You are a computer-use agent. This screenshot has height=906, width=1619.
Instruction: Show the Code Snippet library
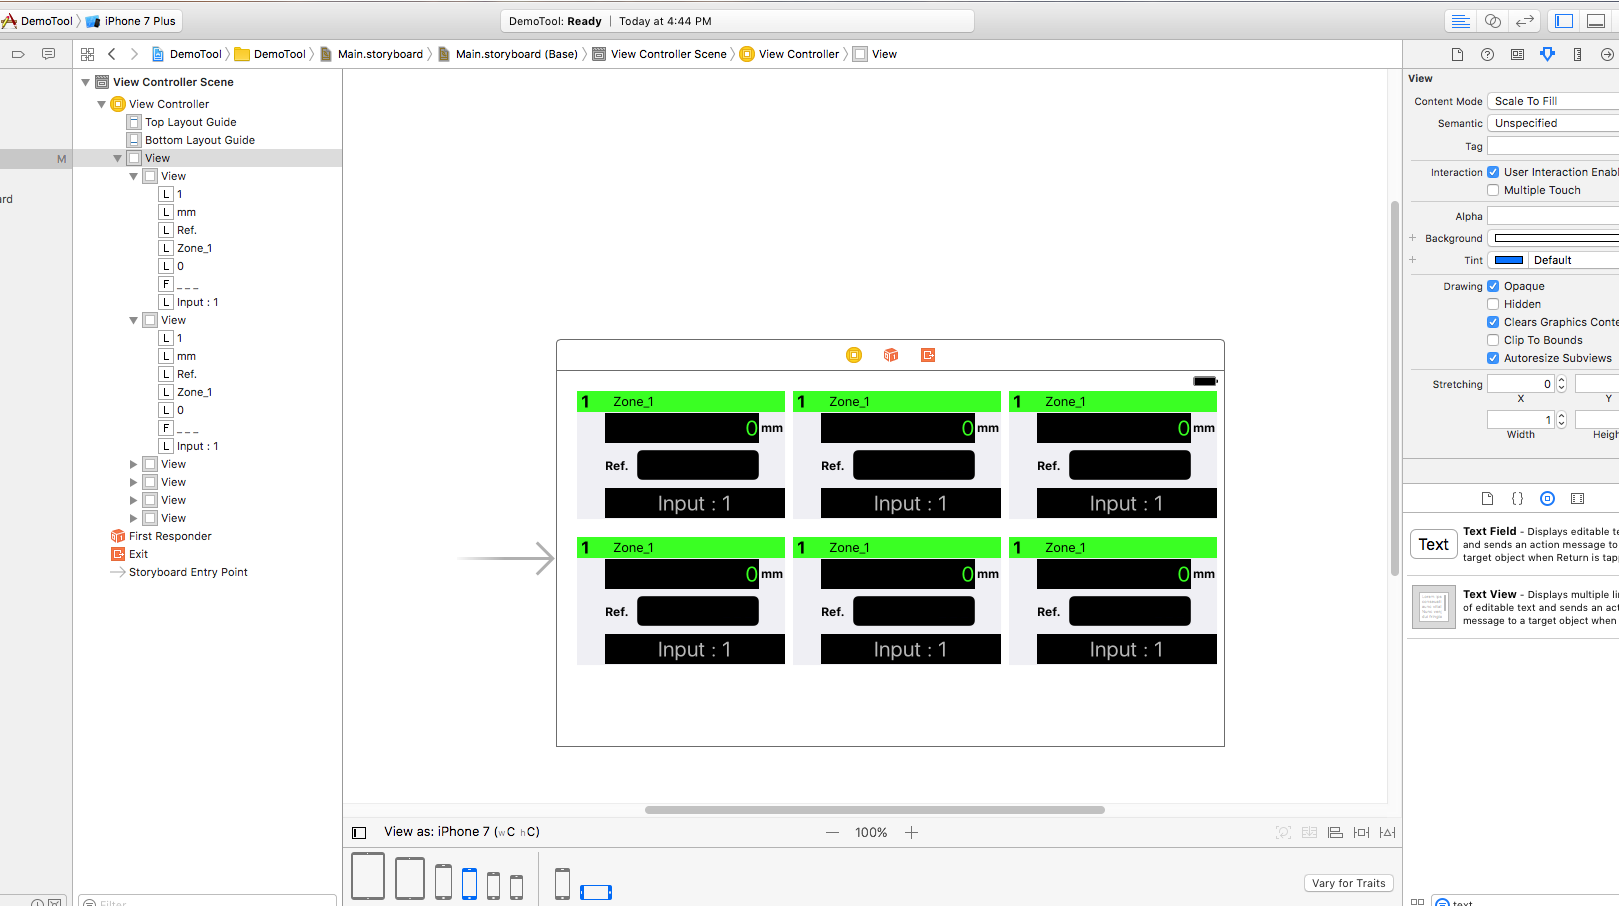[1517, 498]
